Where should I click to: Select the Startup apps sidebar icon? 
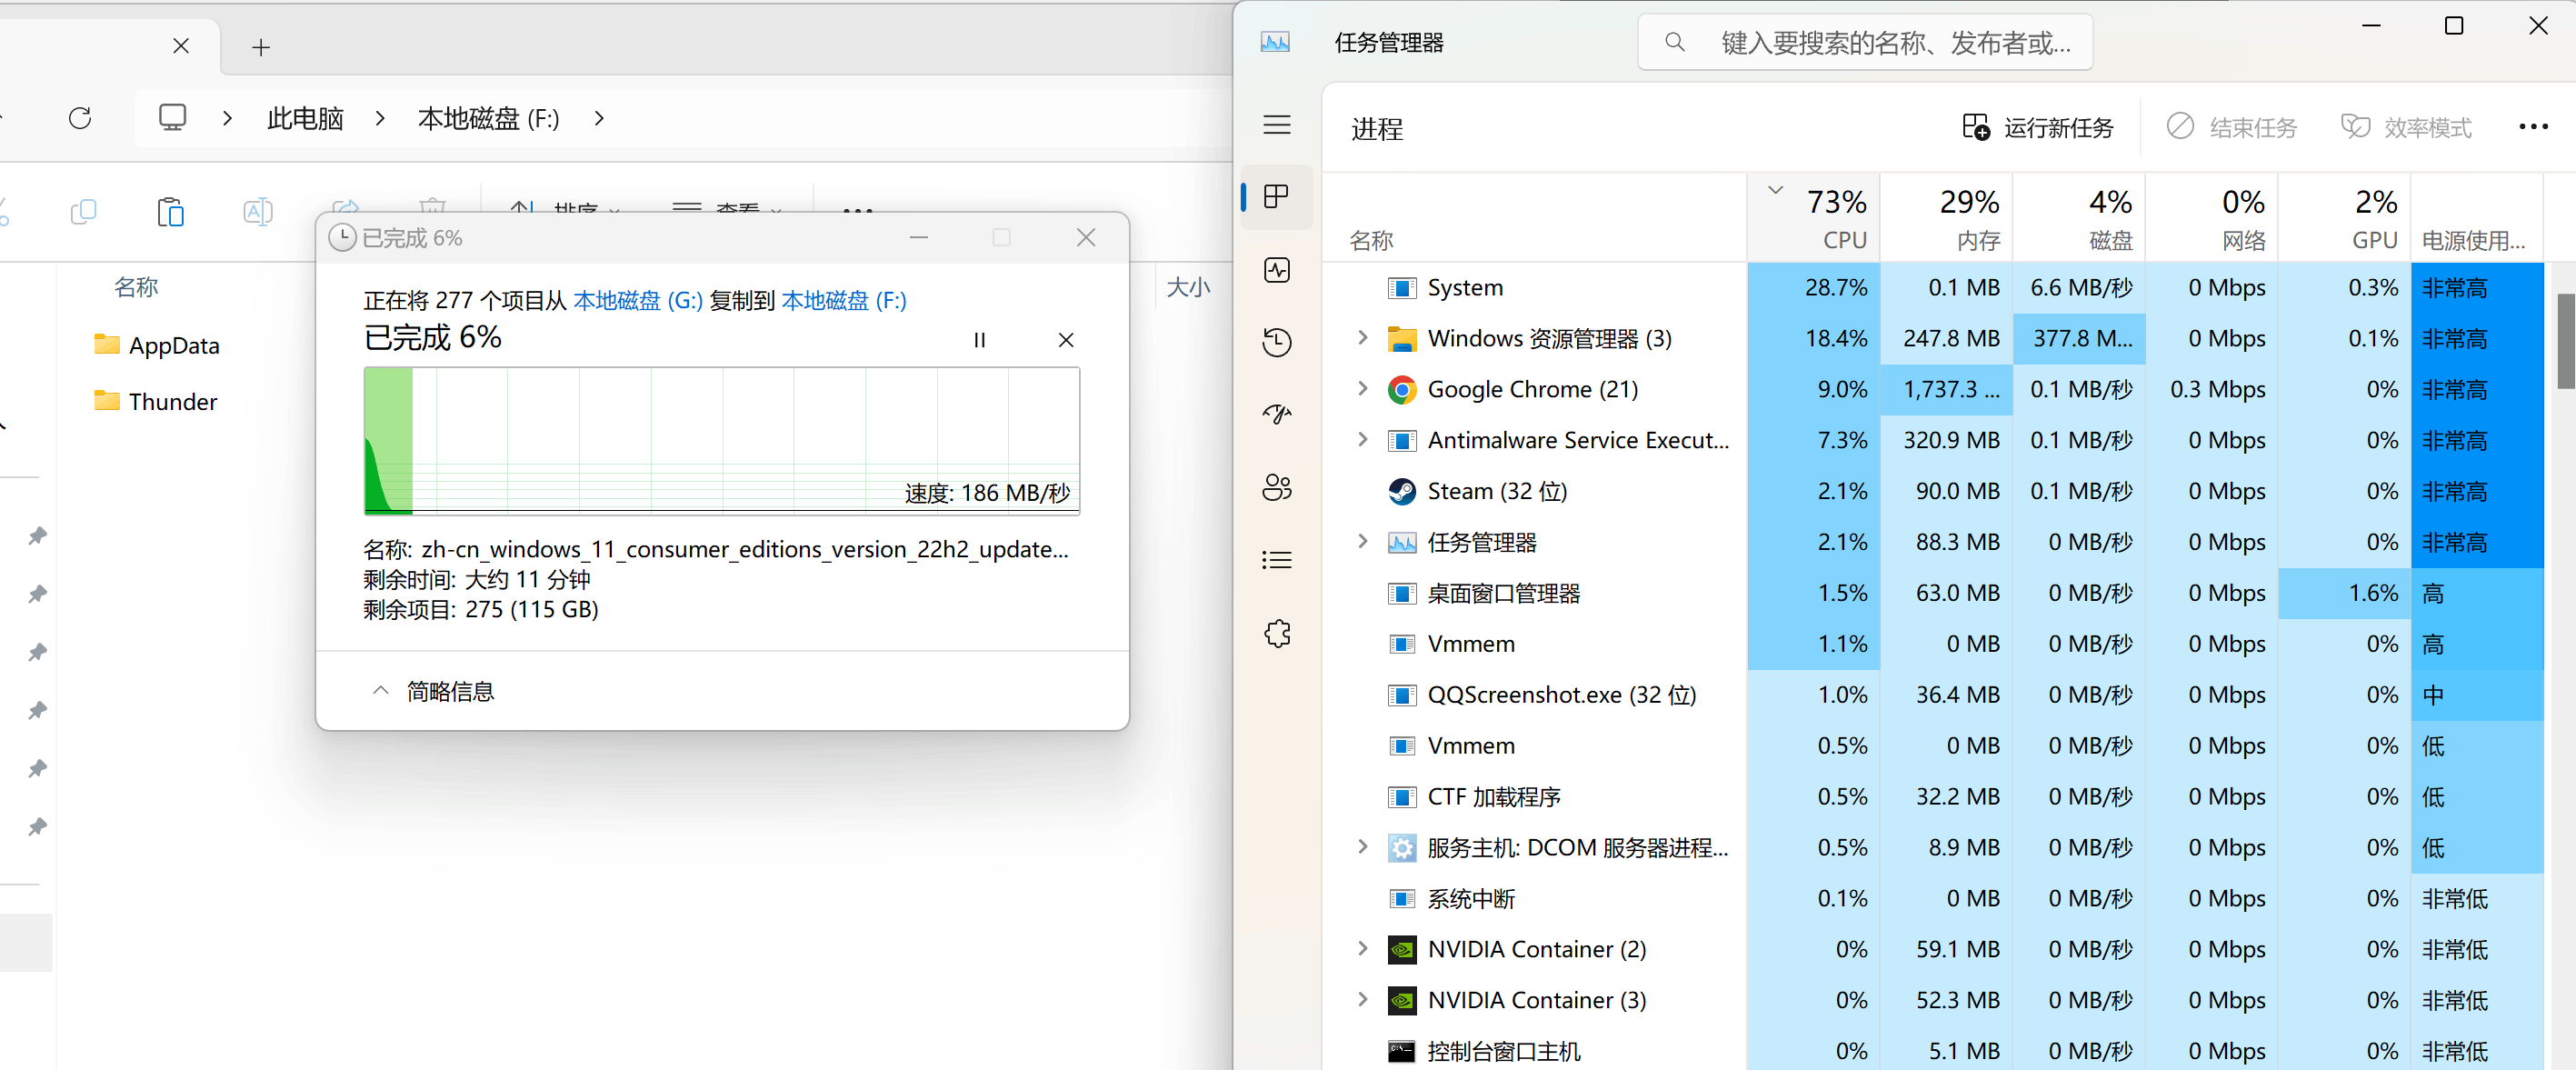click(x=1276, y=413)
